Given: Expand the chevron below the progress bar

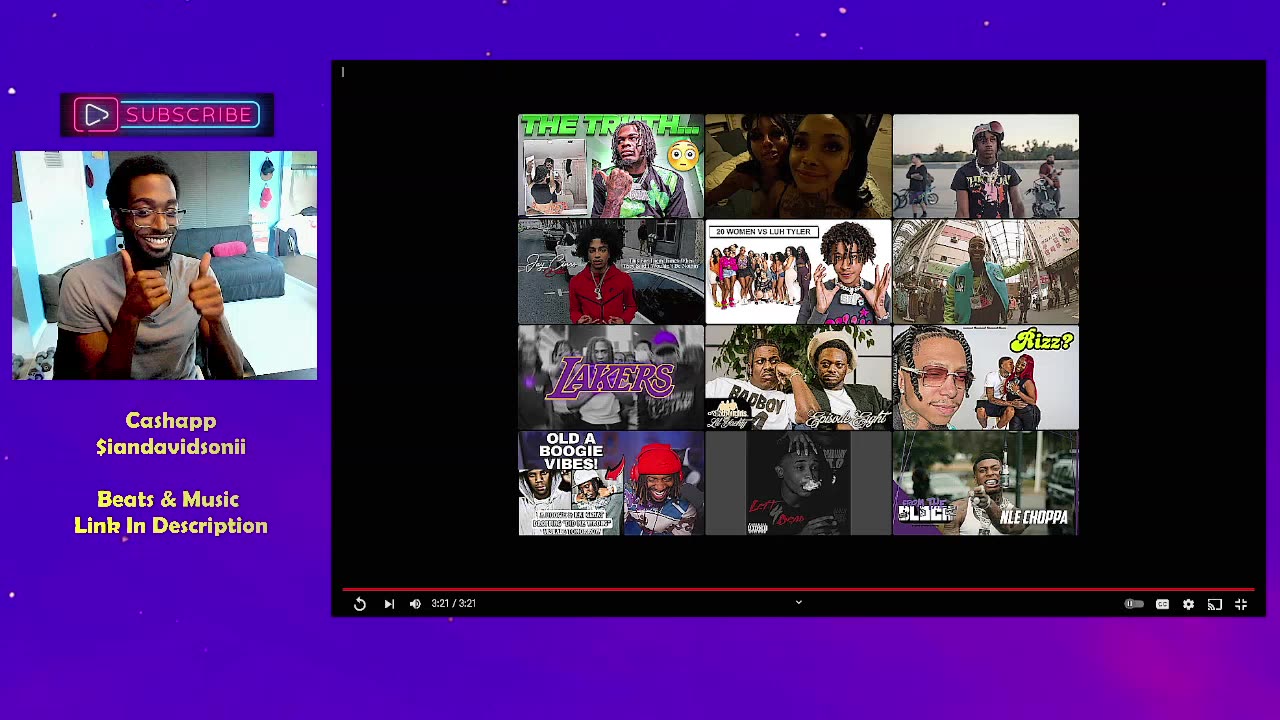Looking at the screenshot, I should [x=798, y=602].
